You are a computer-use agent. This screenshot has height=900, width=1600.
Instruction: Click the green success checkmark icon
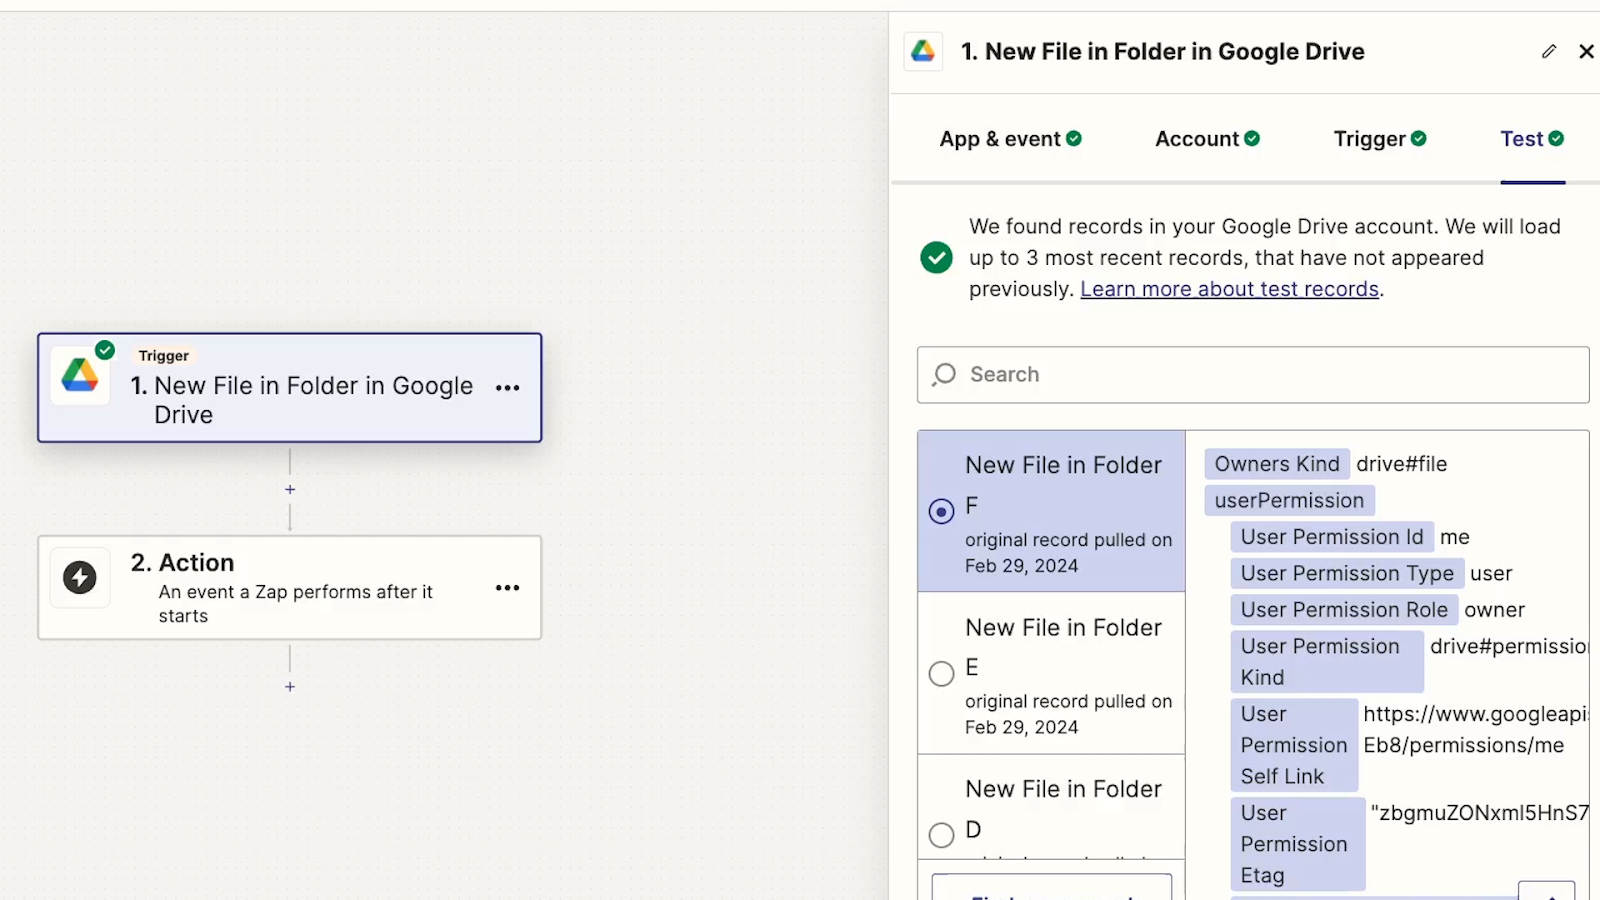pyautogui.click(x=936, y=258)
